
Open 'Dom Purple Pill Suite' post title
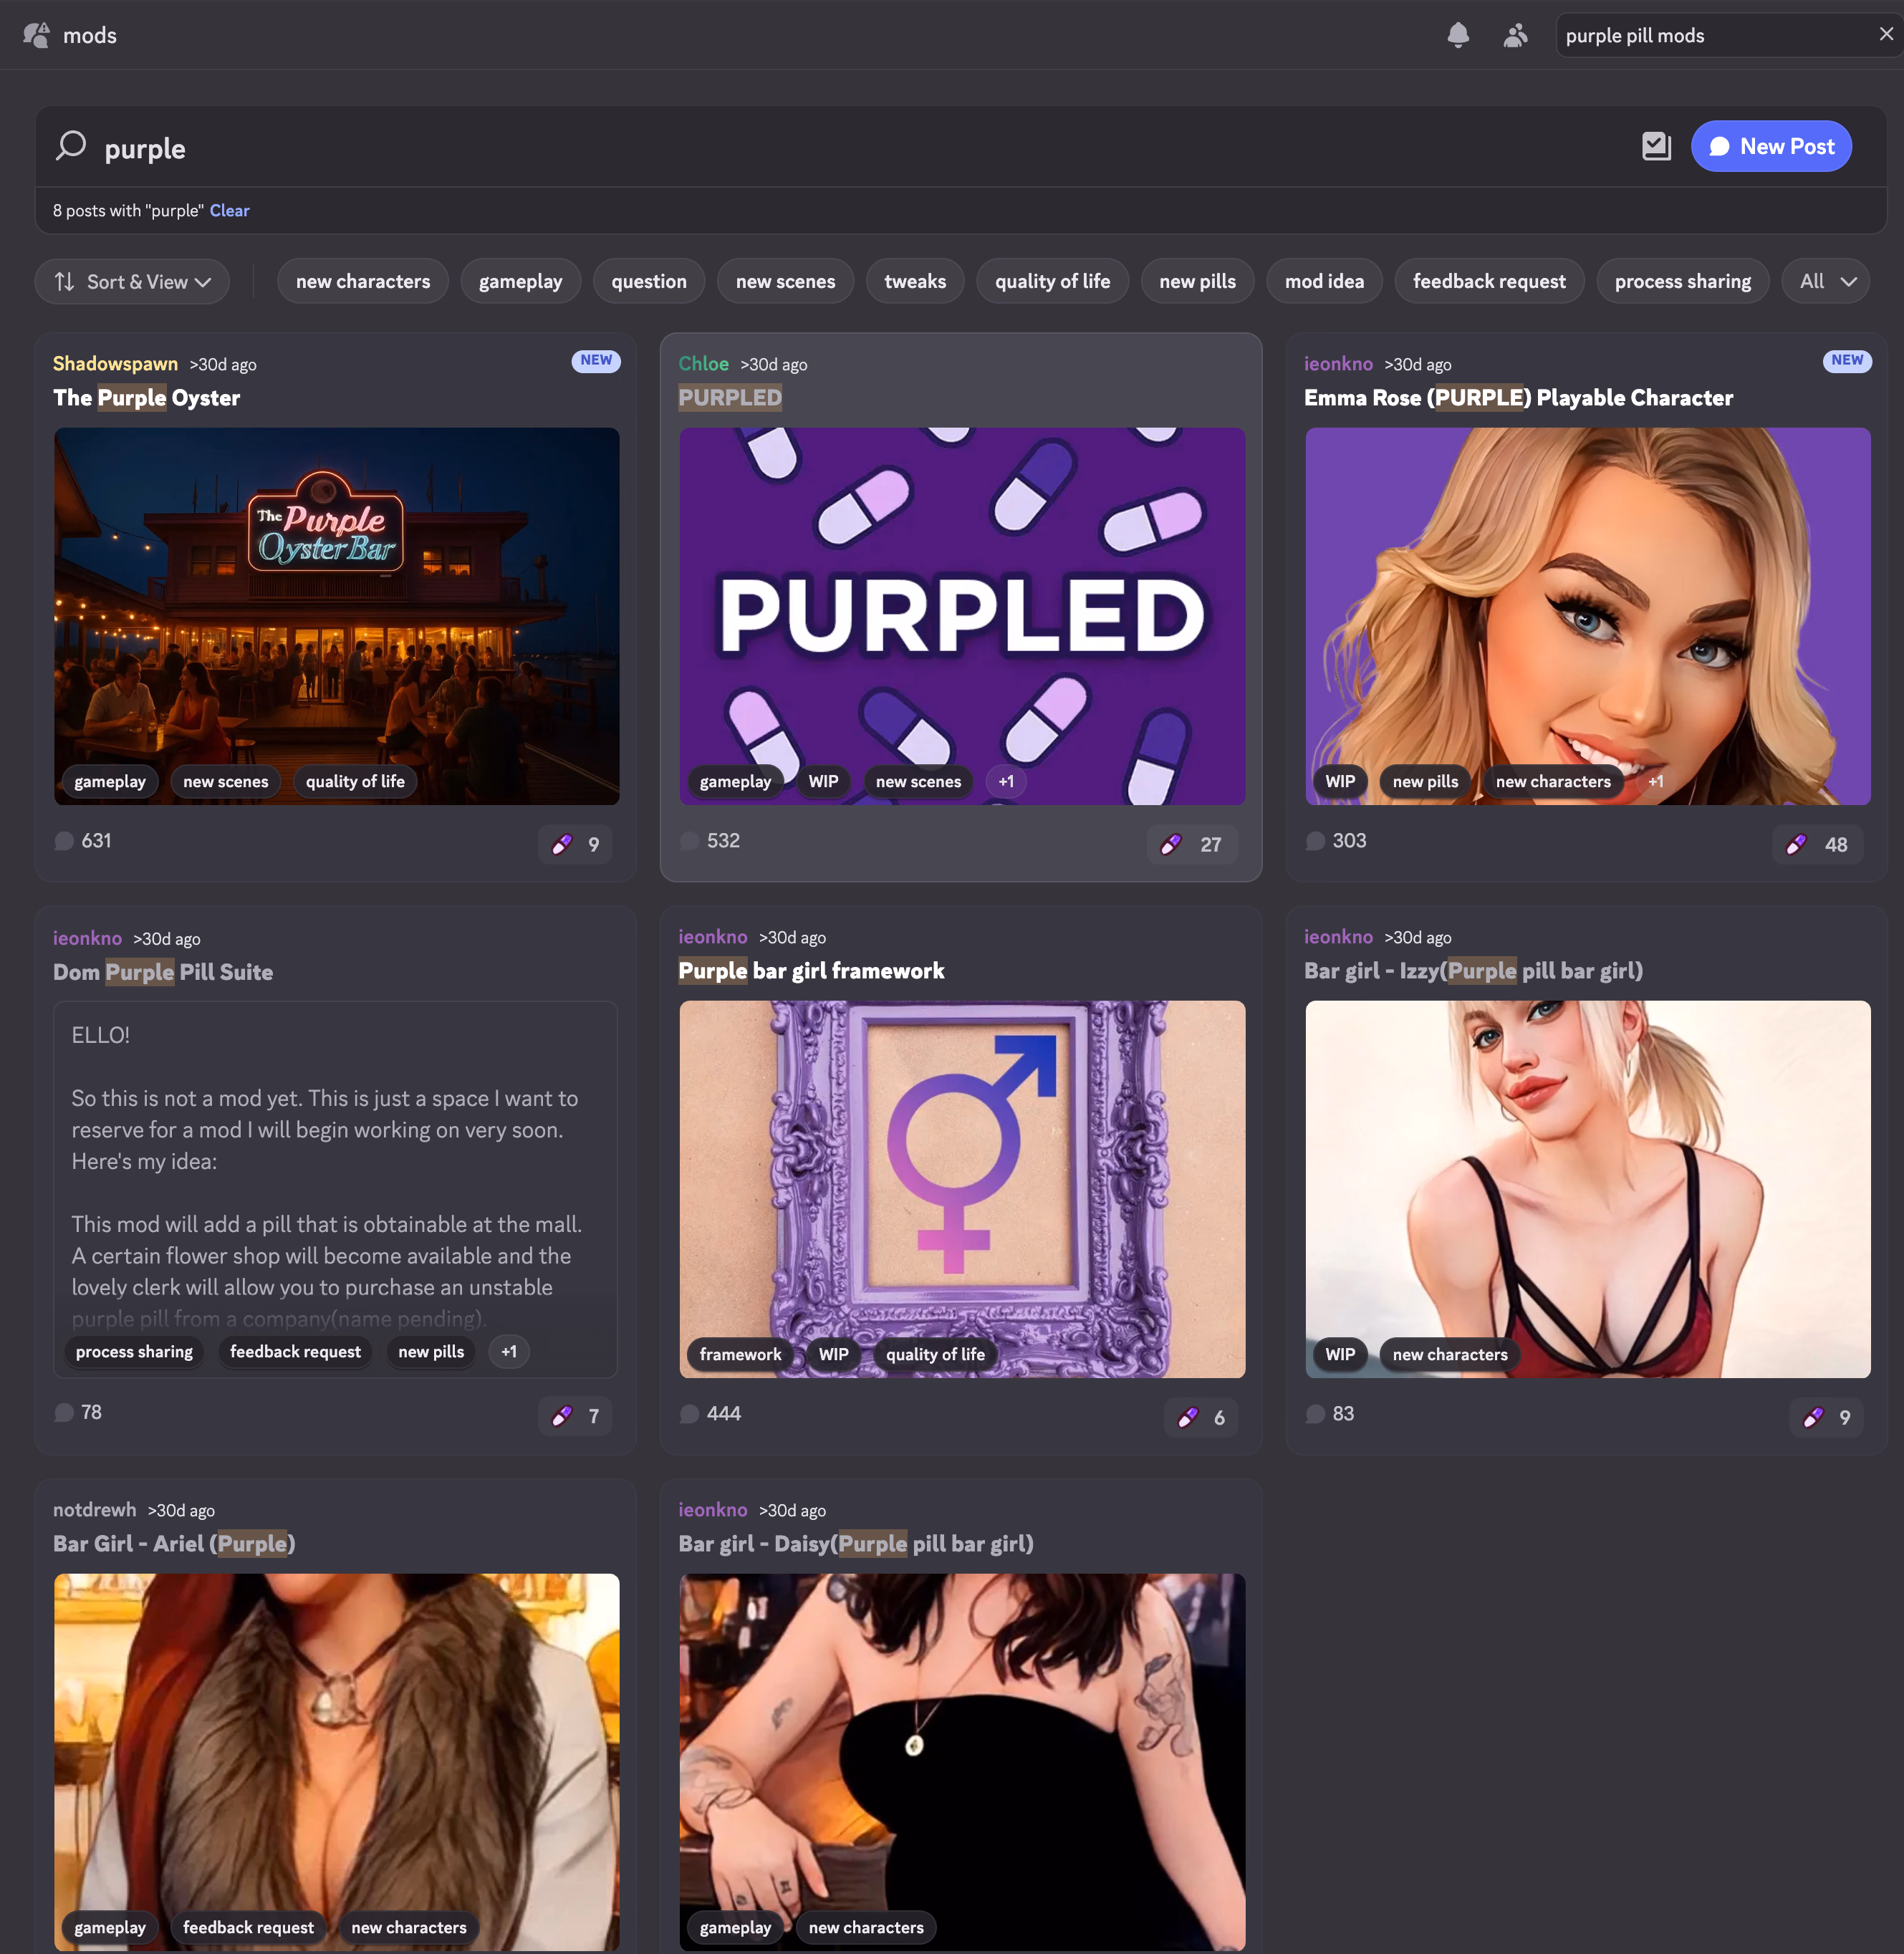(x=163, y=972)
